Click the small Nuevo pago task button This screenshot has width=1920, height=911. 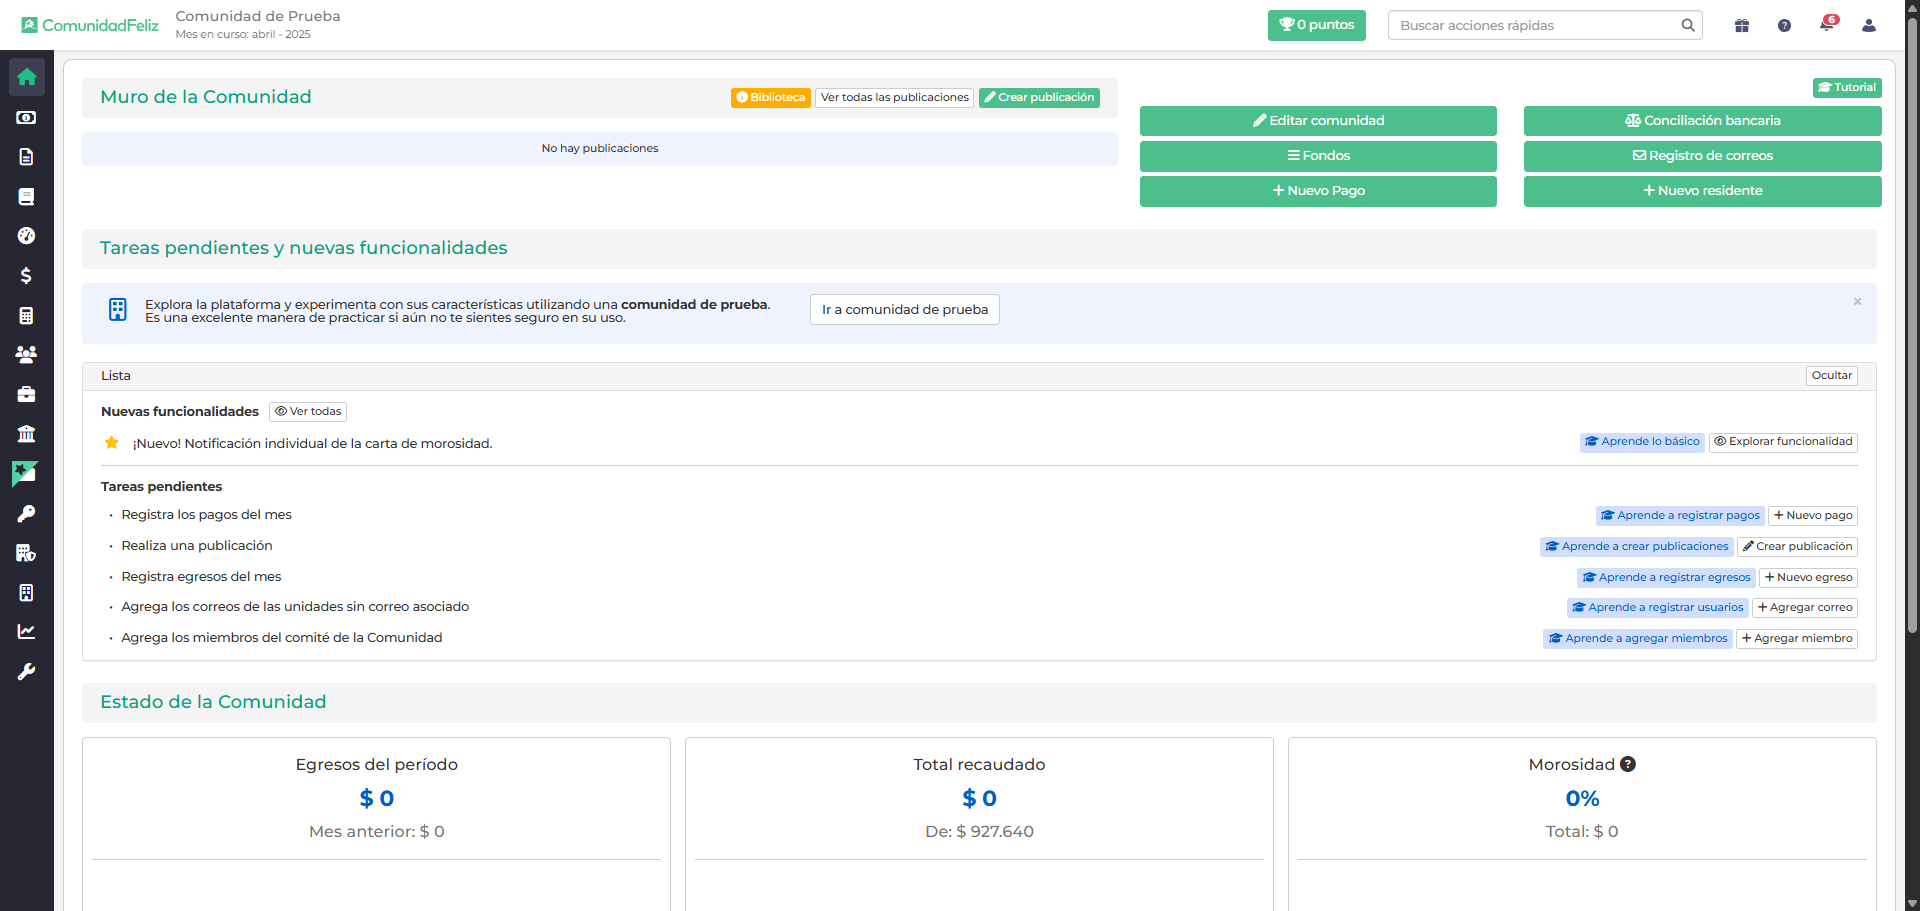[1813, 516]
